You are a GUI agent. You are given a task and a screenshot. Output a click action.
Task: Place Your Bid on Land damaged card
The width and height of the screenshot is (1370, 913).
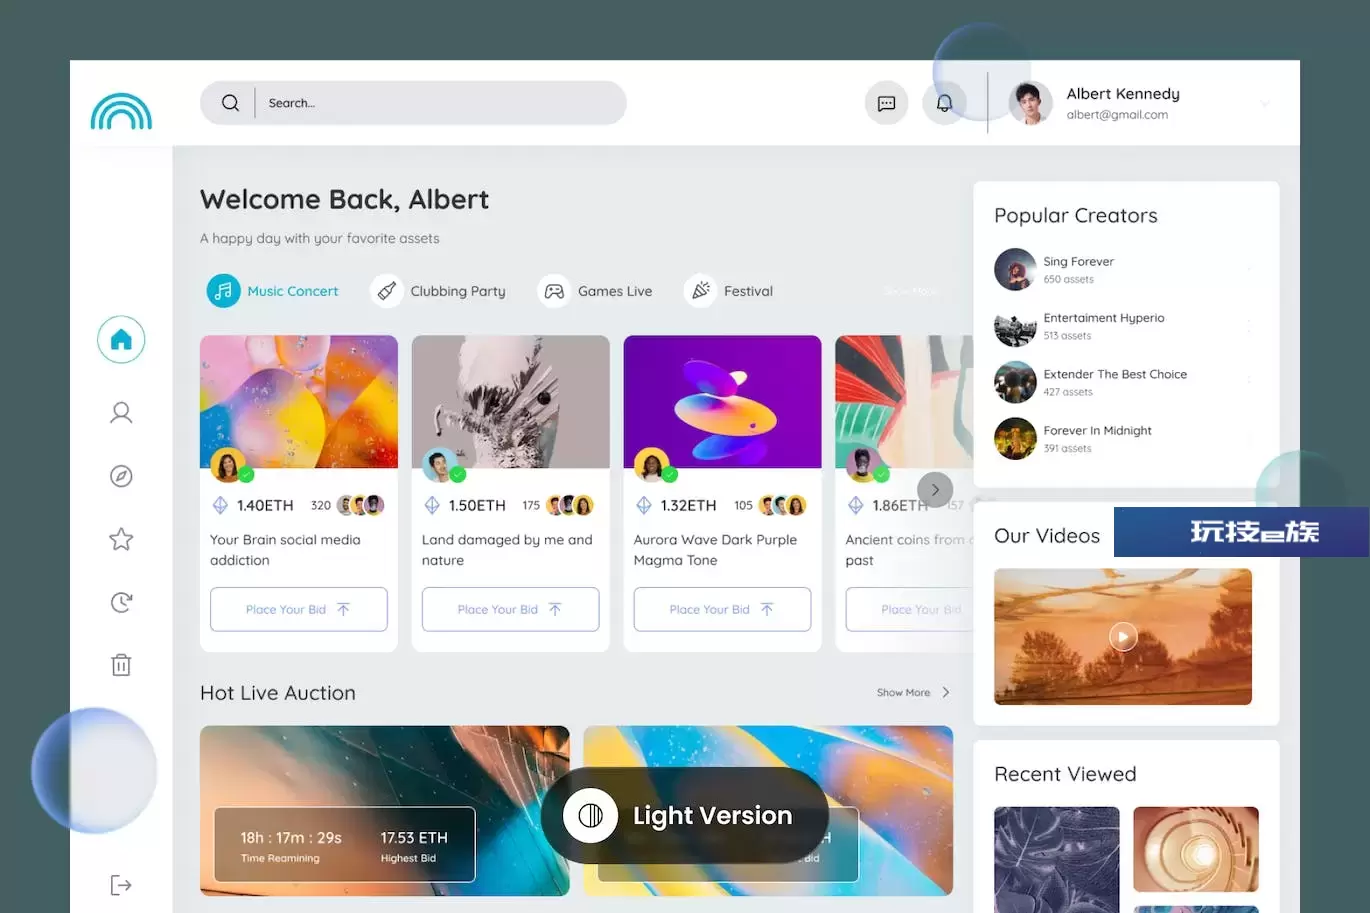click(x=510, y=609)
